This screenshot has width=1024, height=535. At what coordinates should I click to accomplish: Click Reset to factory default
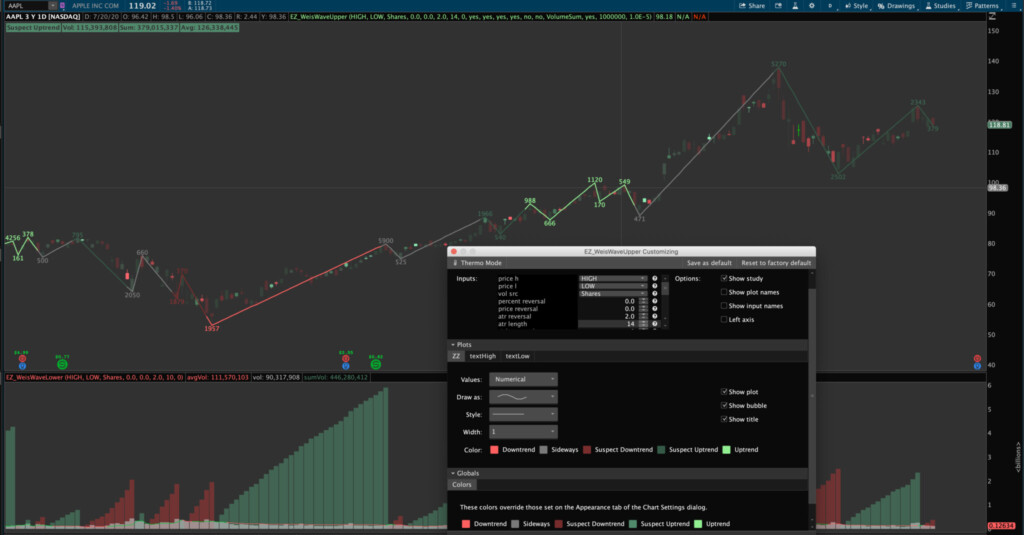coord(776,263)
